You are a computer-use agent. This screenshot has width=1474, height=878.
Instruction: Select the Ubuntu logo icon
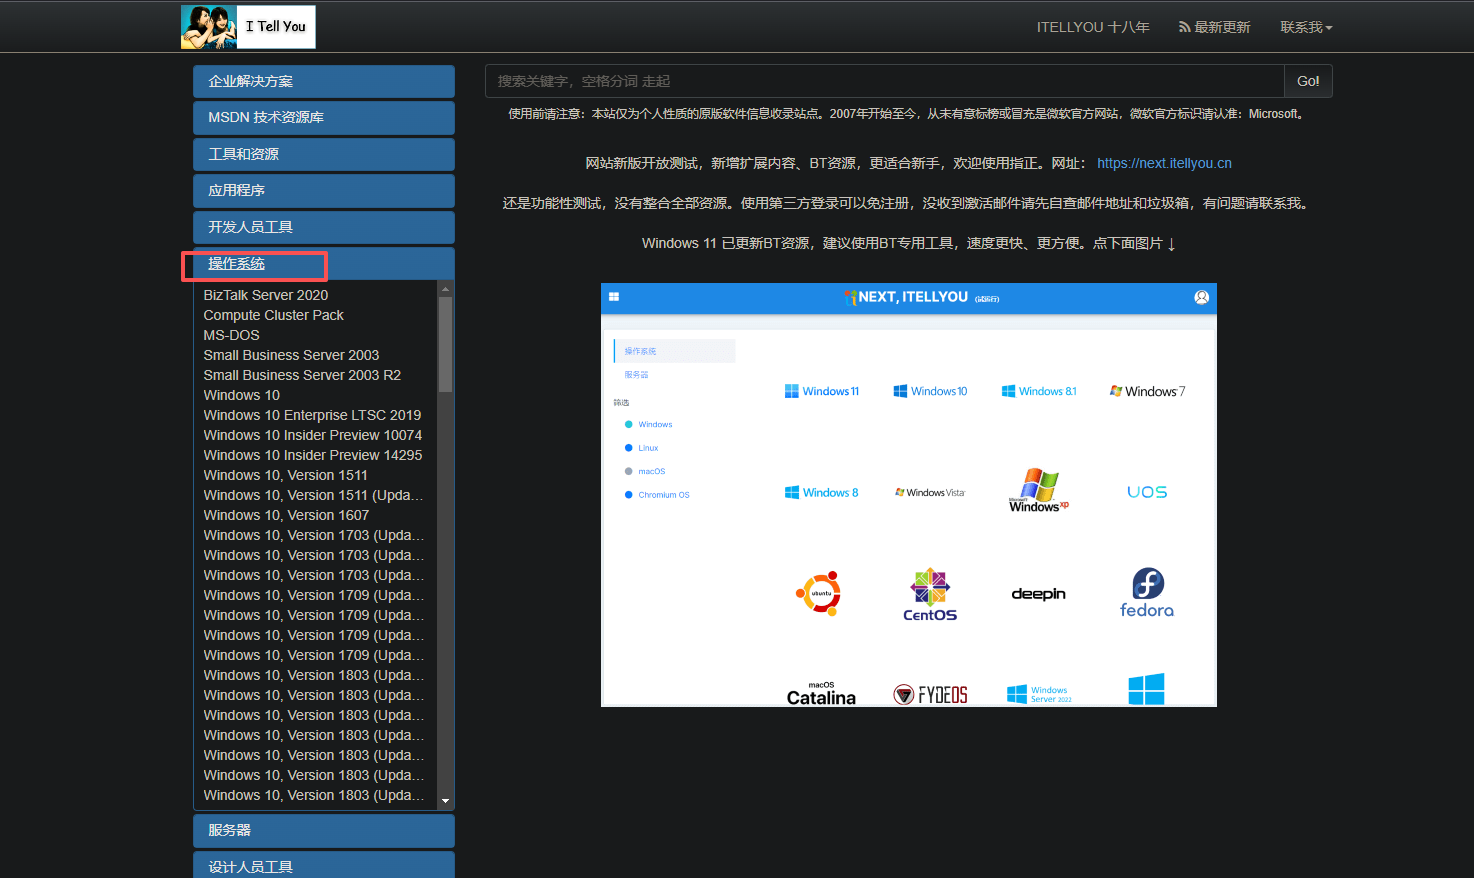[x=820, y=592]
